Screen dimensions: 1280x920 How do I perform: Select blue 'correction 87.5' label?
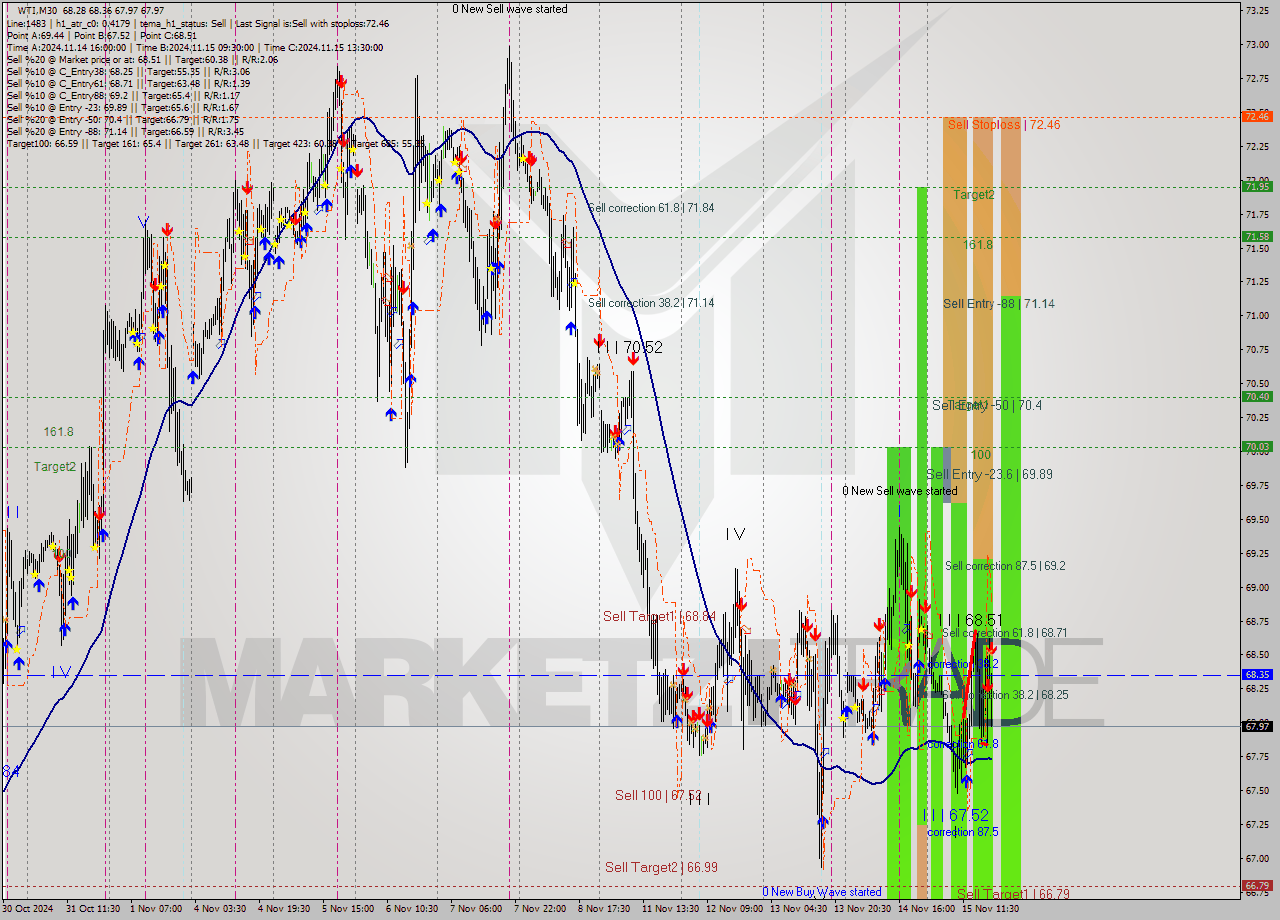pos(962,832)
